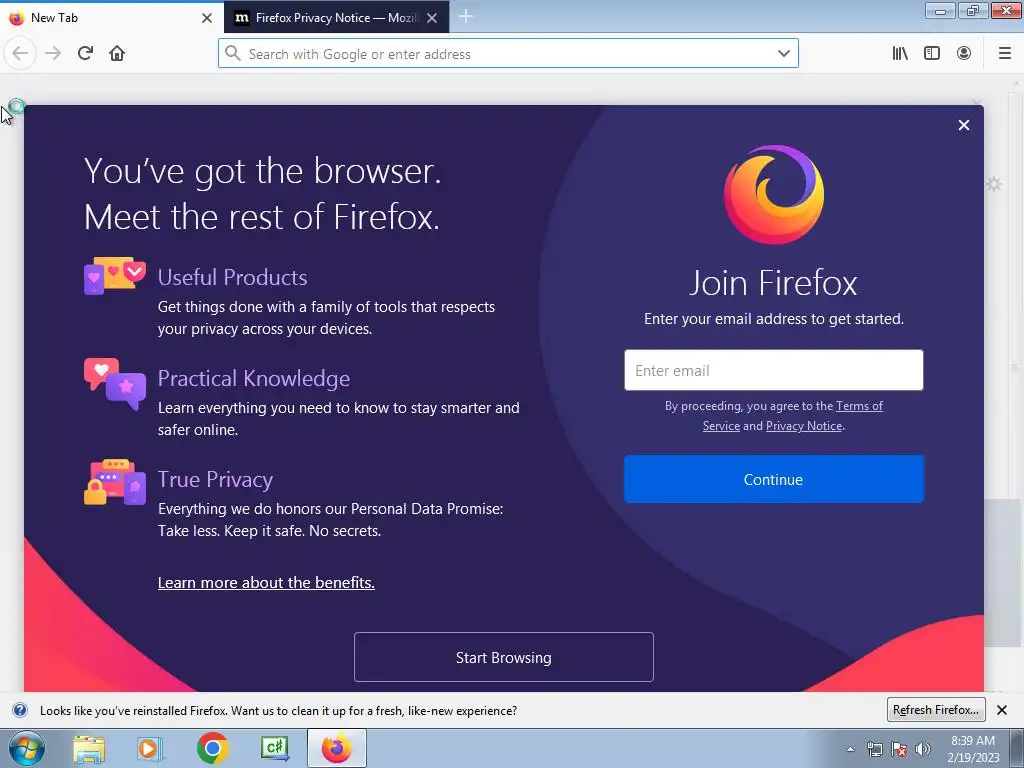
Task: Click the Practical Knowledge heading
Action: click(254, 379)
